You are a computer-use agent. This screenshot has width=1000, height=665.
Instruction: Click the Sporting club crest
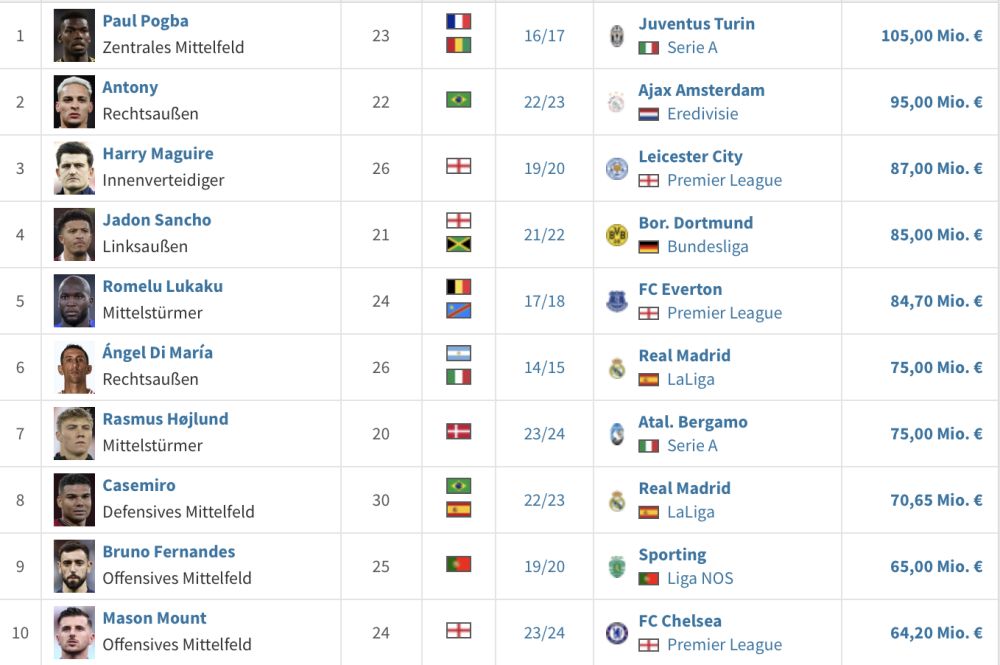pyautogui.click(x=617, y=567)
